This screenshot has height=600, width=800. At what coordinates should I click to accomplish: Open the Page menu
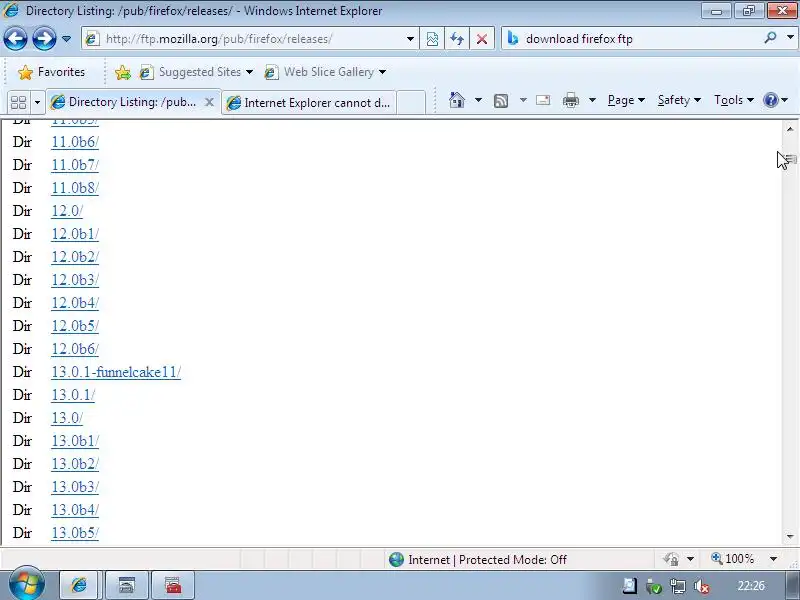pyautogui.click(x=626, y=100)
